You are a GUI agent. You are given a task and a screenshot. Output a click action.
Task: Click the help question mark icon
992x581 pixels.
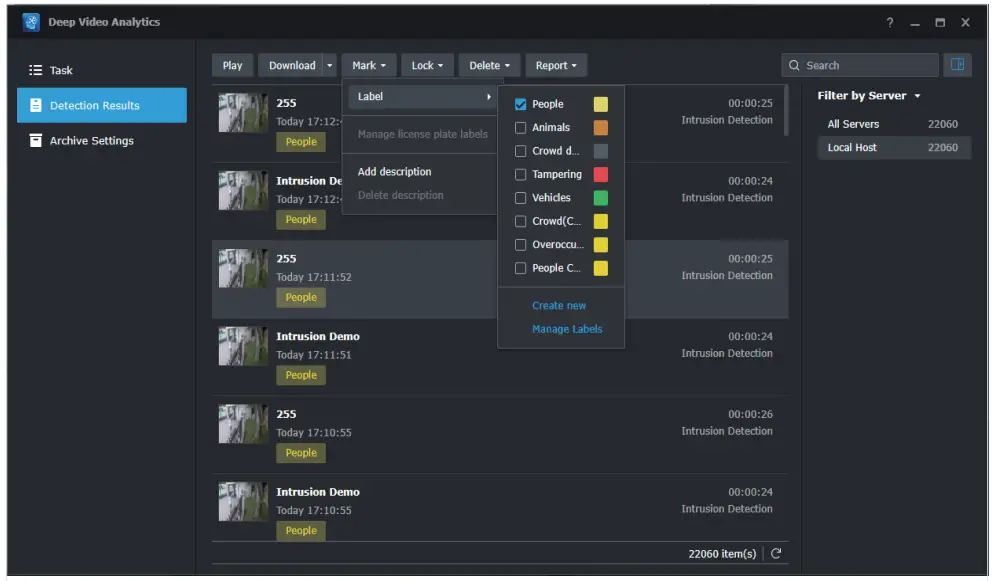pos(888,21)
